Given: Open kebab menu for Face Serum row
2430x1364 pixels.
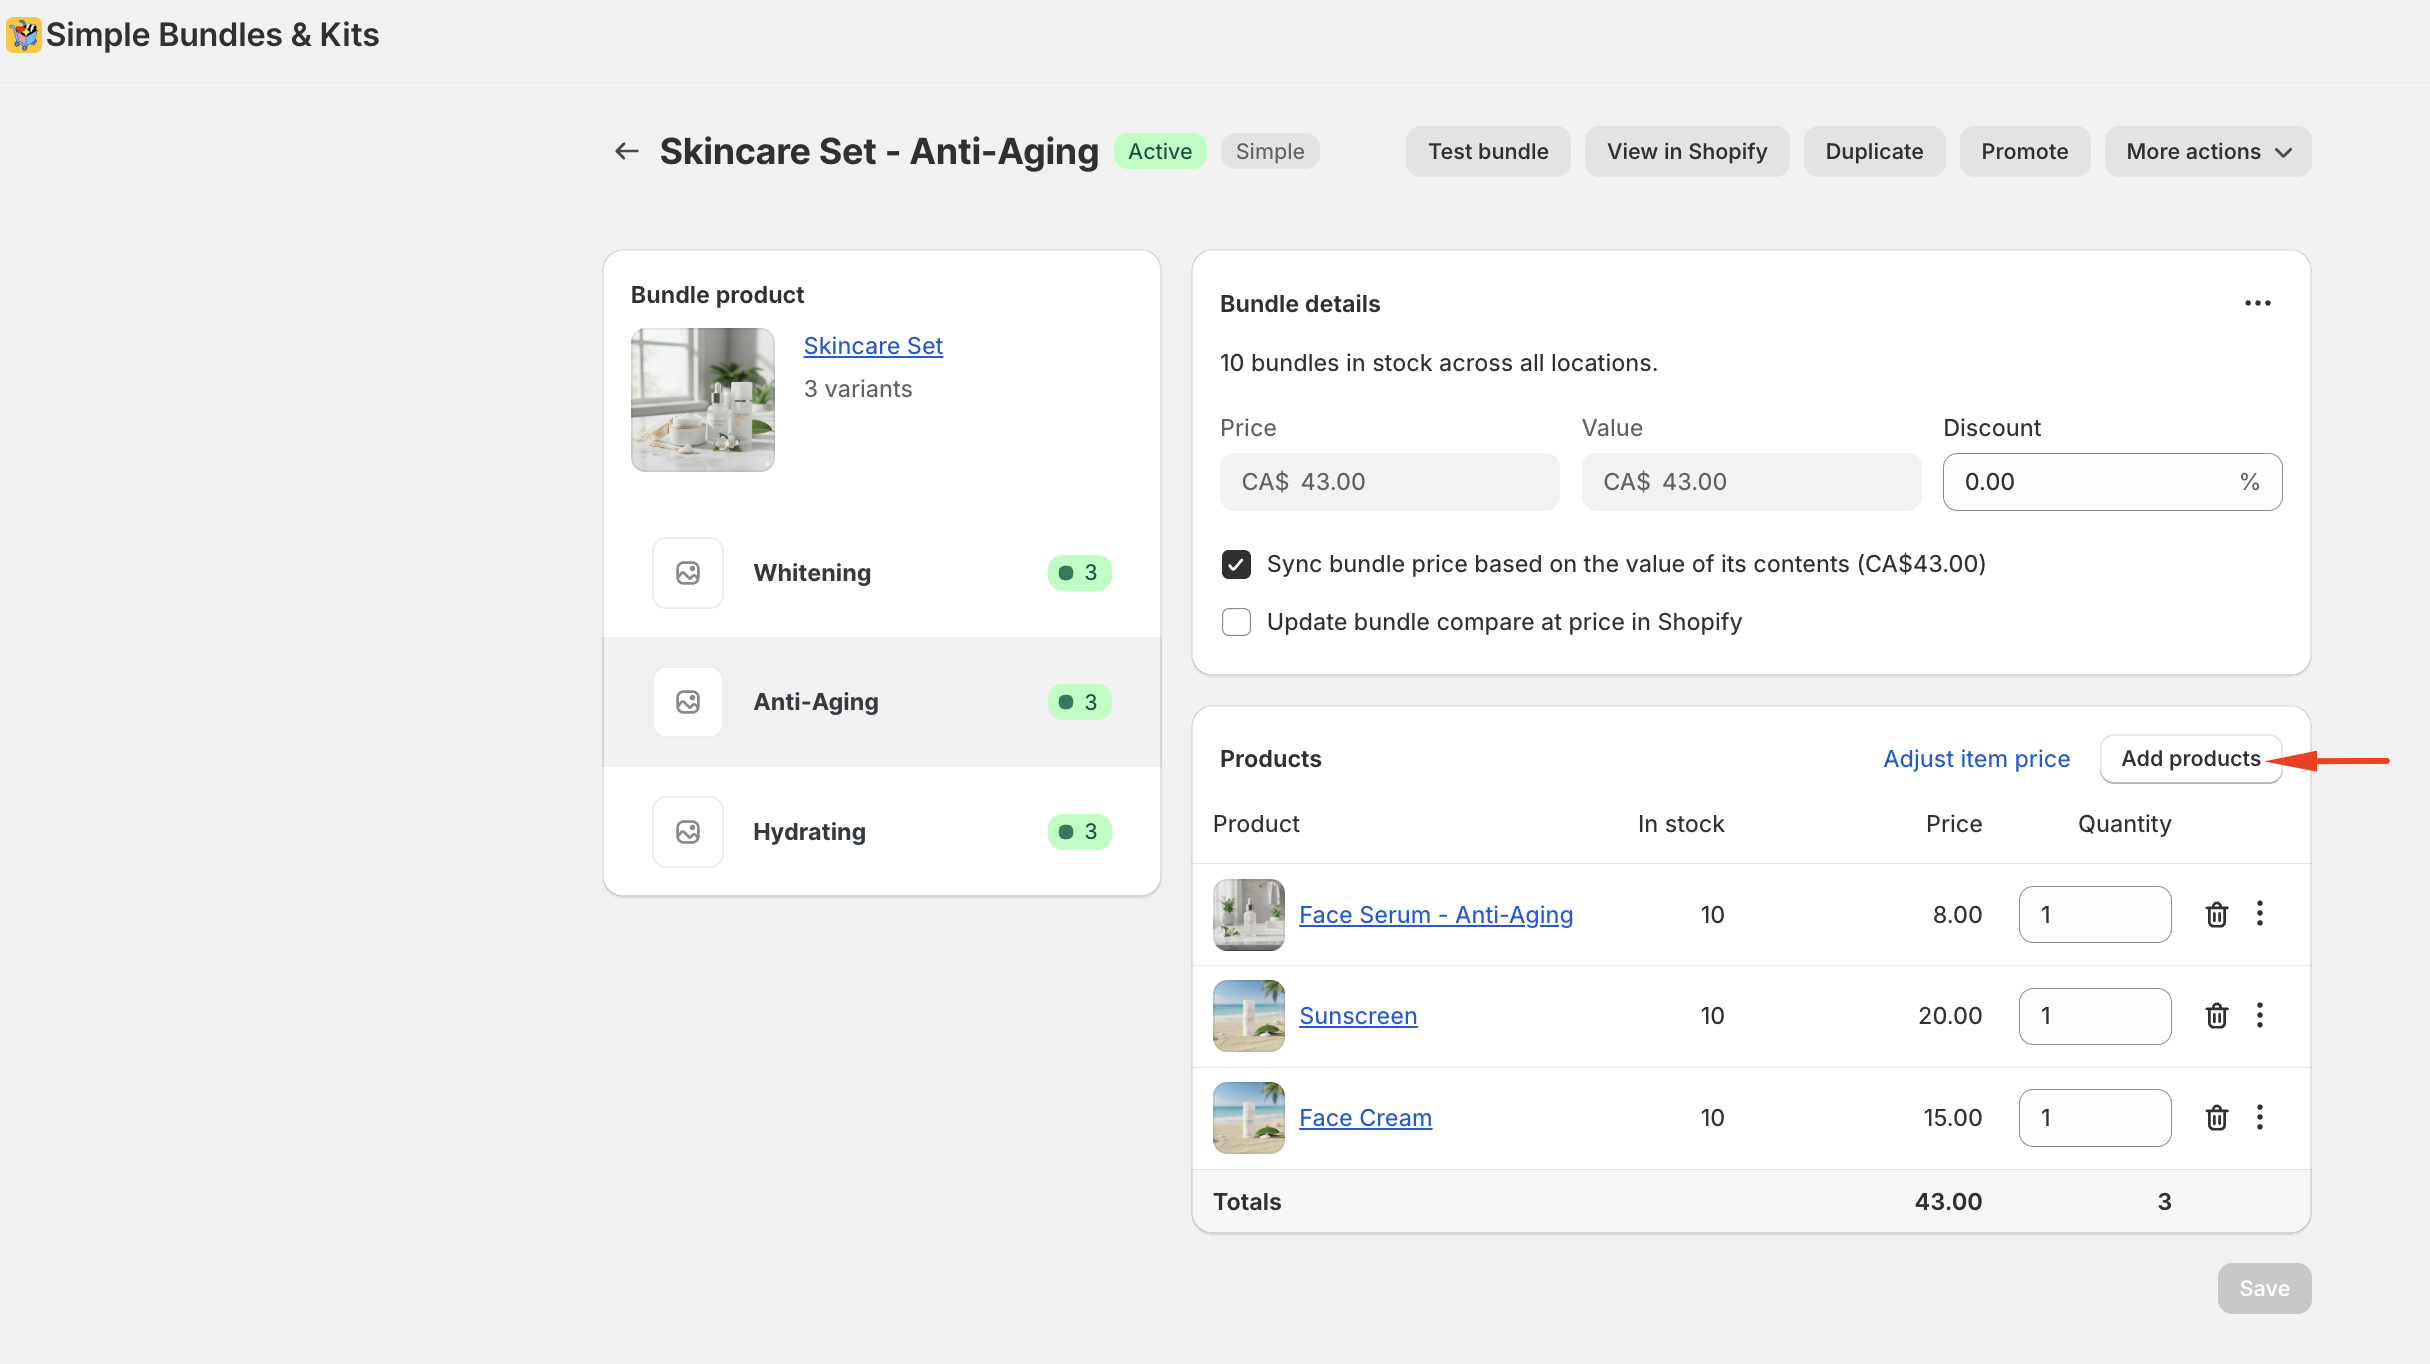Looking at the screenshot, I should [2260, 914].
